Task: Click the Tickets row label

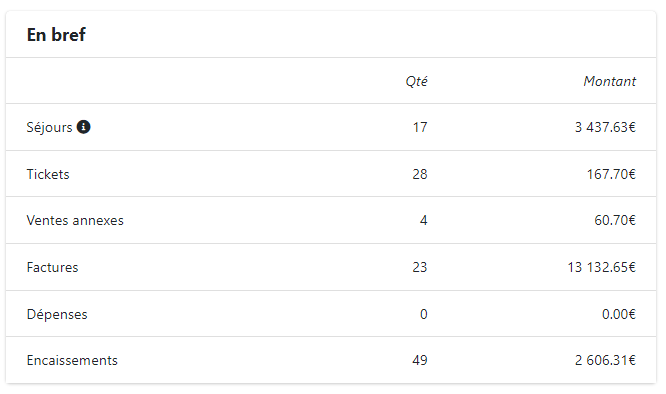Action: 48,174
